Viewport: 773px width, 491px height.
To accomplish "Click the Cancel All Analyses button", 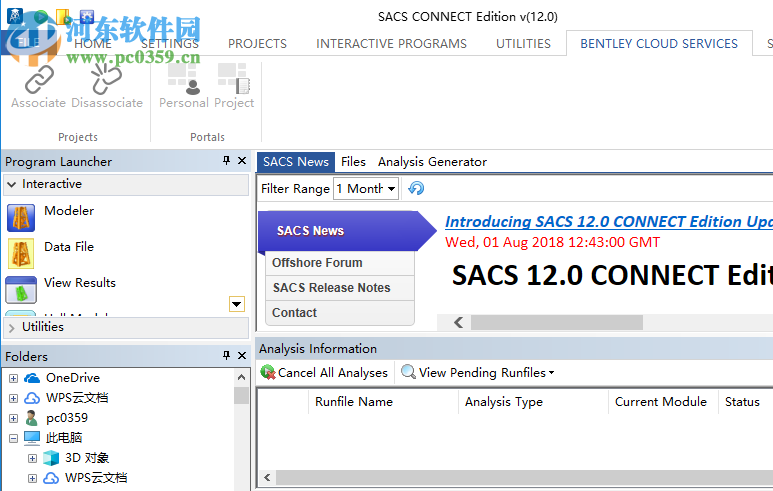I will (x=324, y=373).
